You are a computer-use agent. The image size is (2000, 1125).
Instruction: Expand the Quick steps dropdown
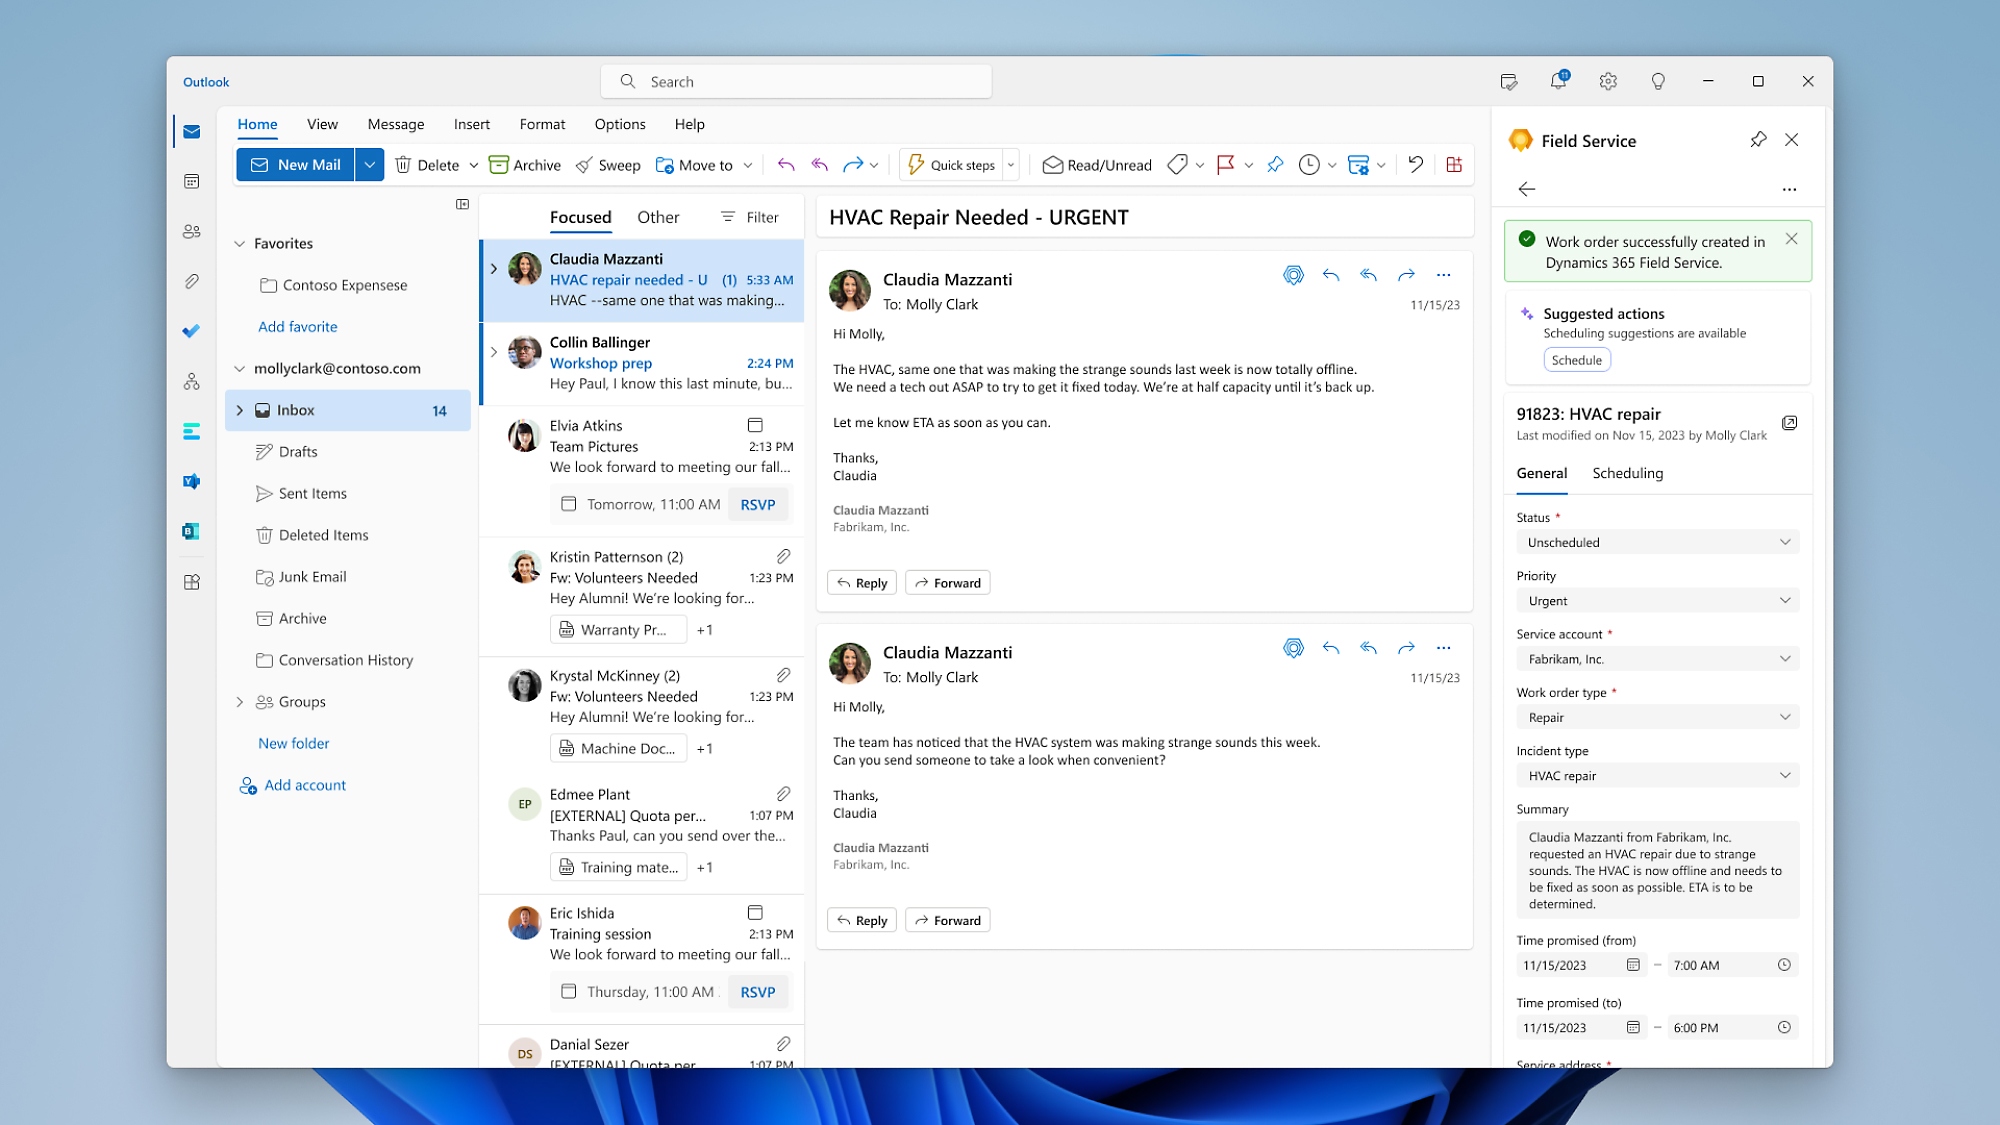point(1011,165)
